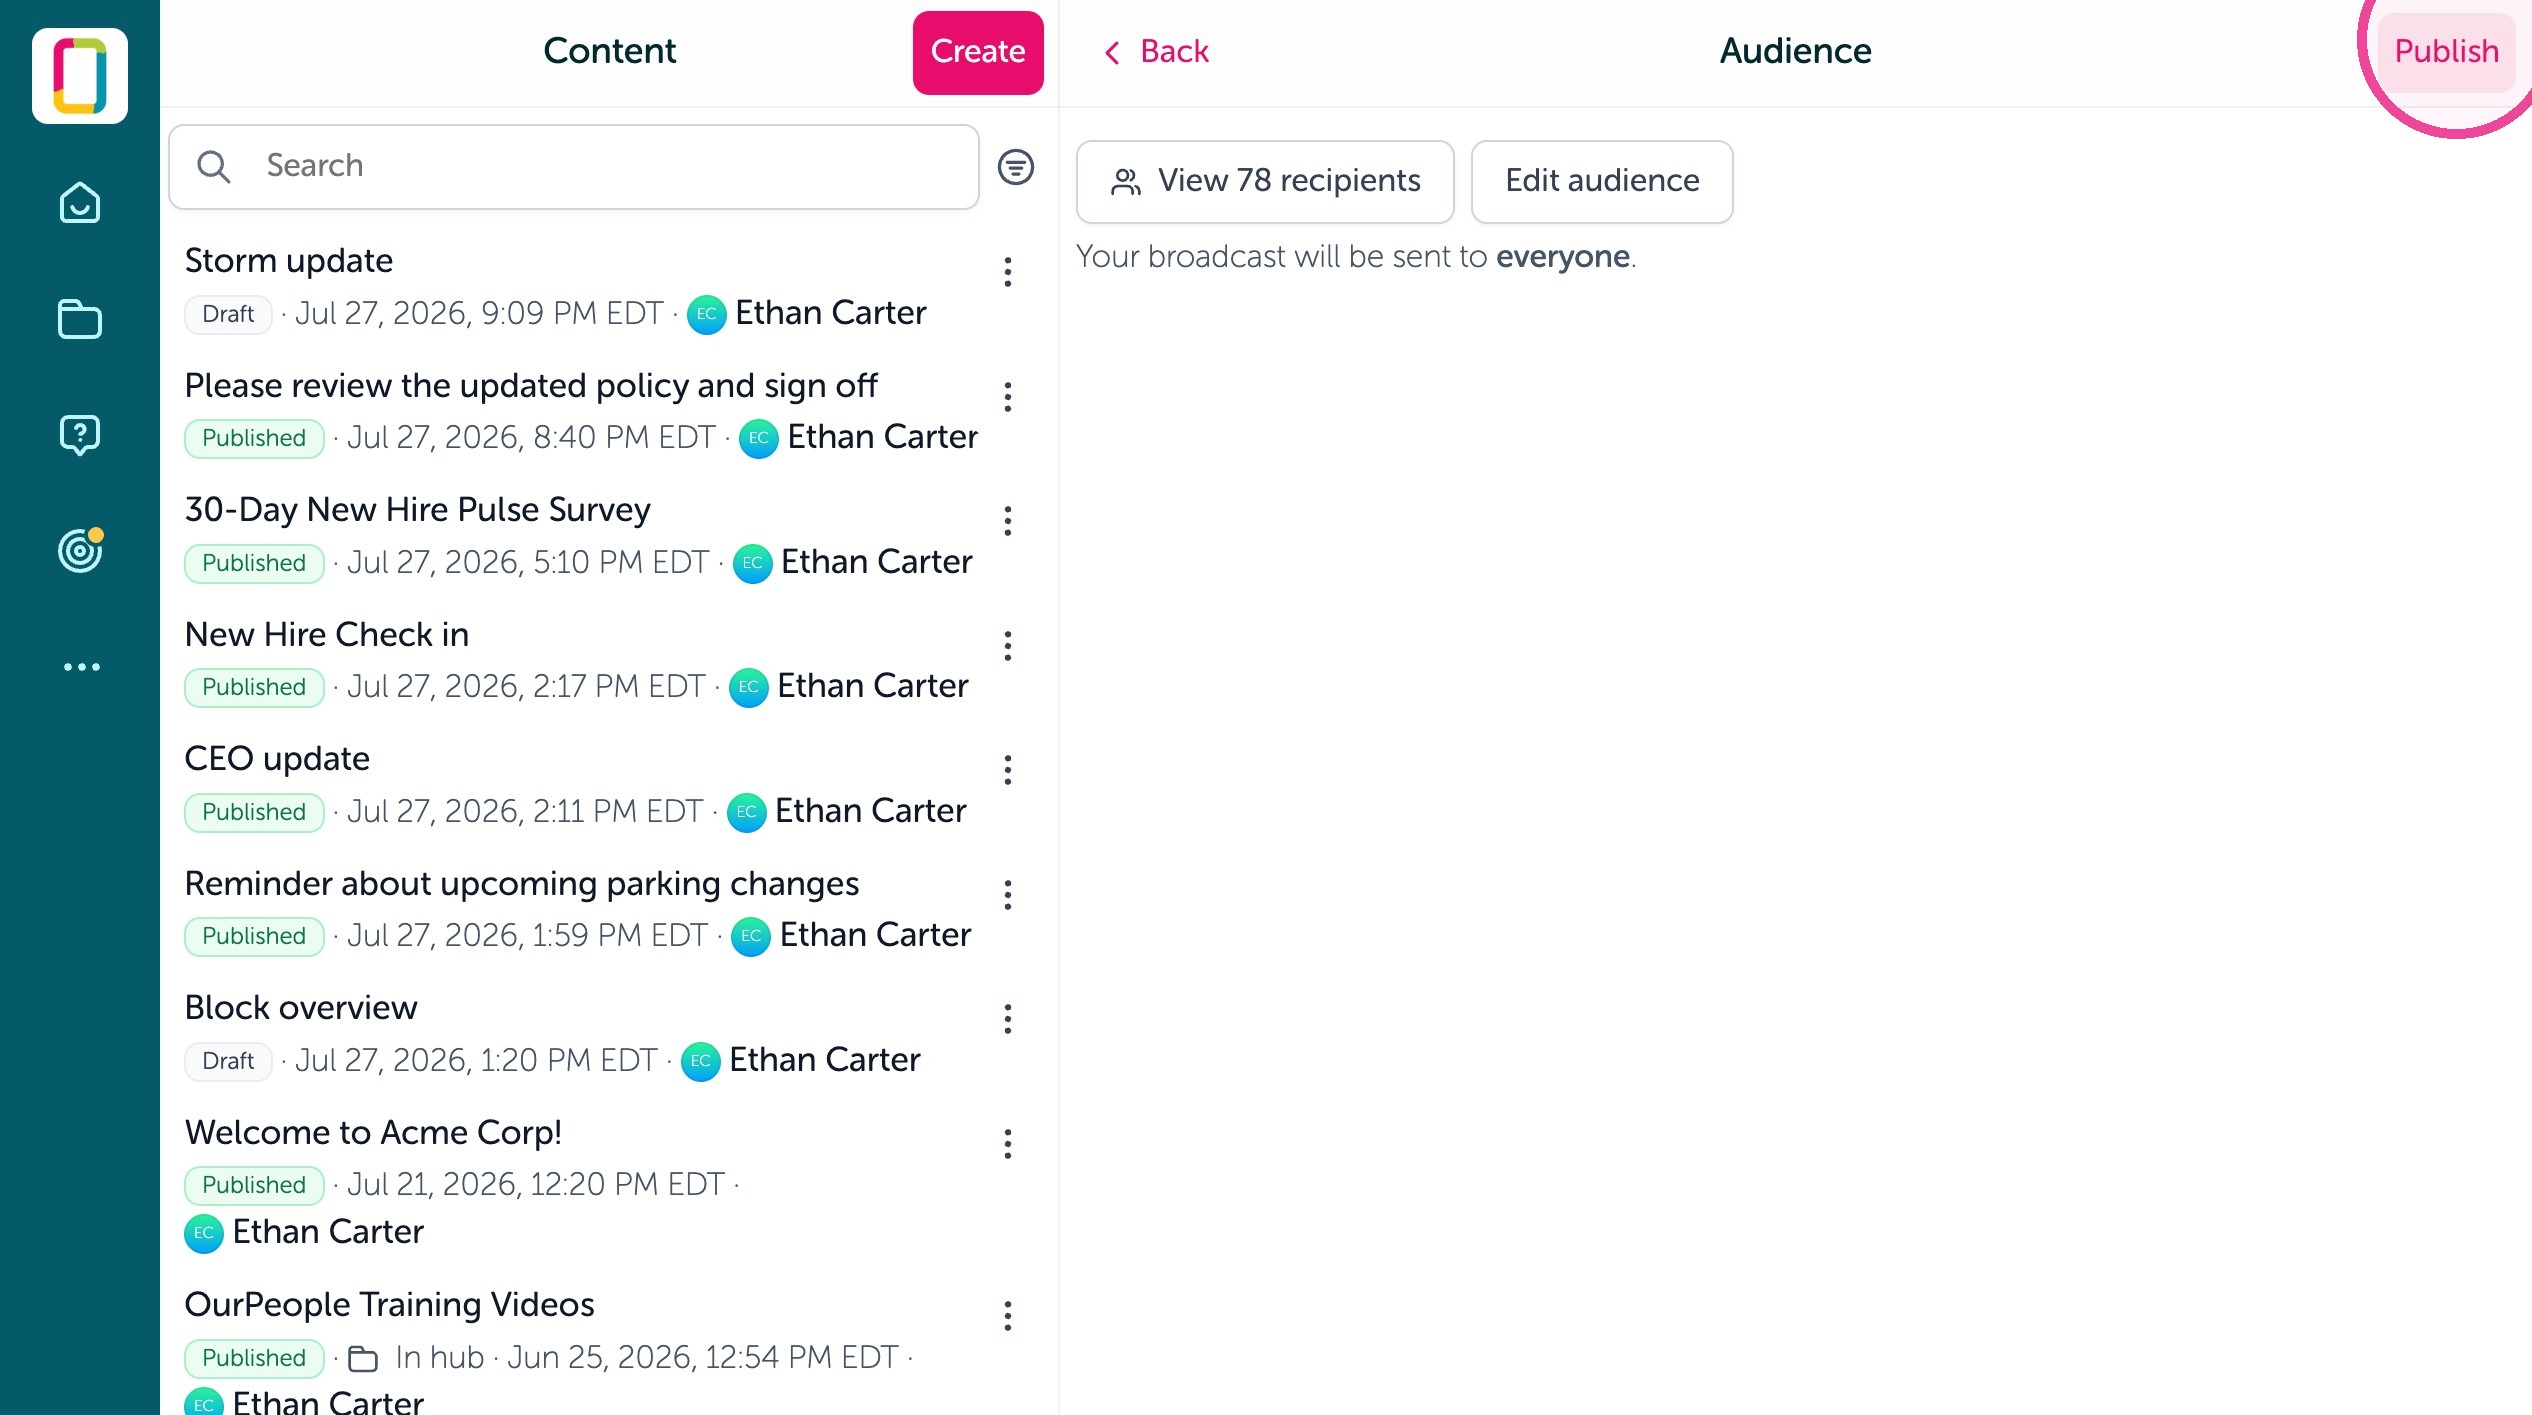Open the content filter icon beside search
The height and width of the screenshot is (1415, 2532).
click(1015, 167)
